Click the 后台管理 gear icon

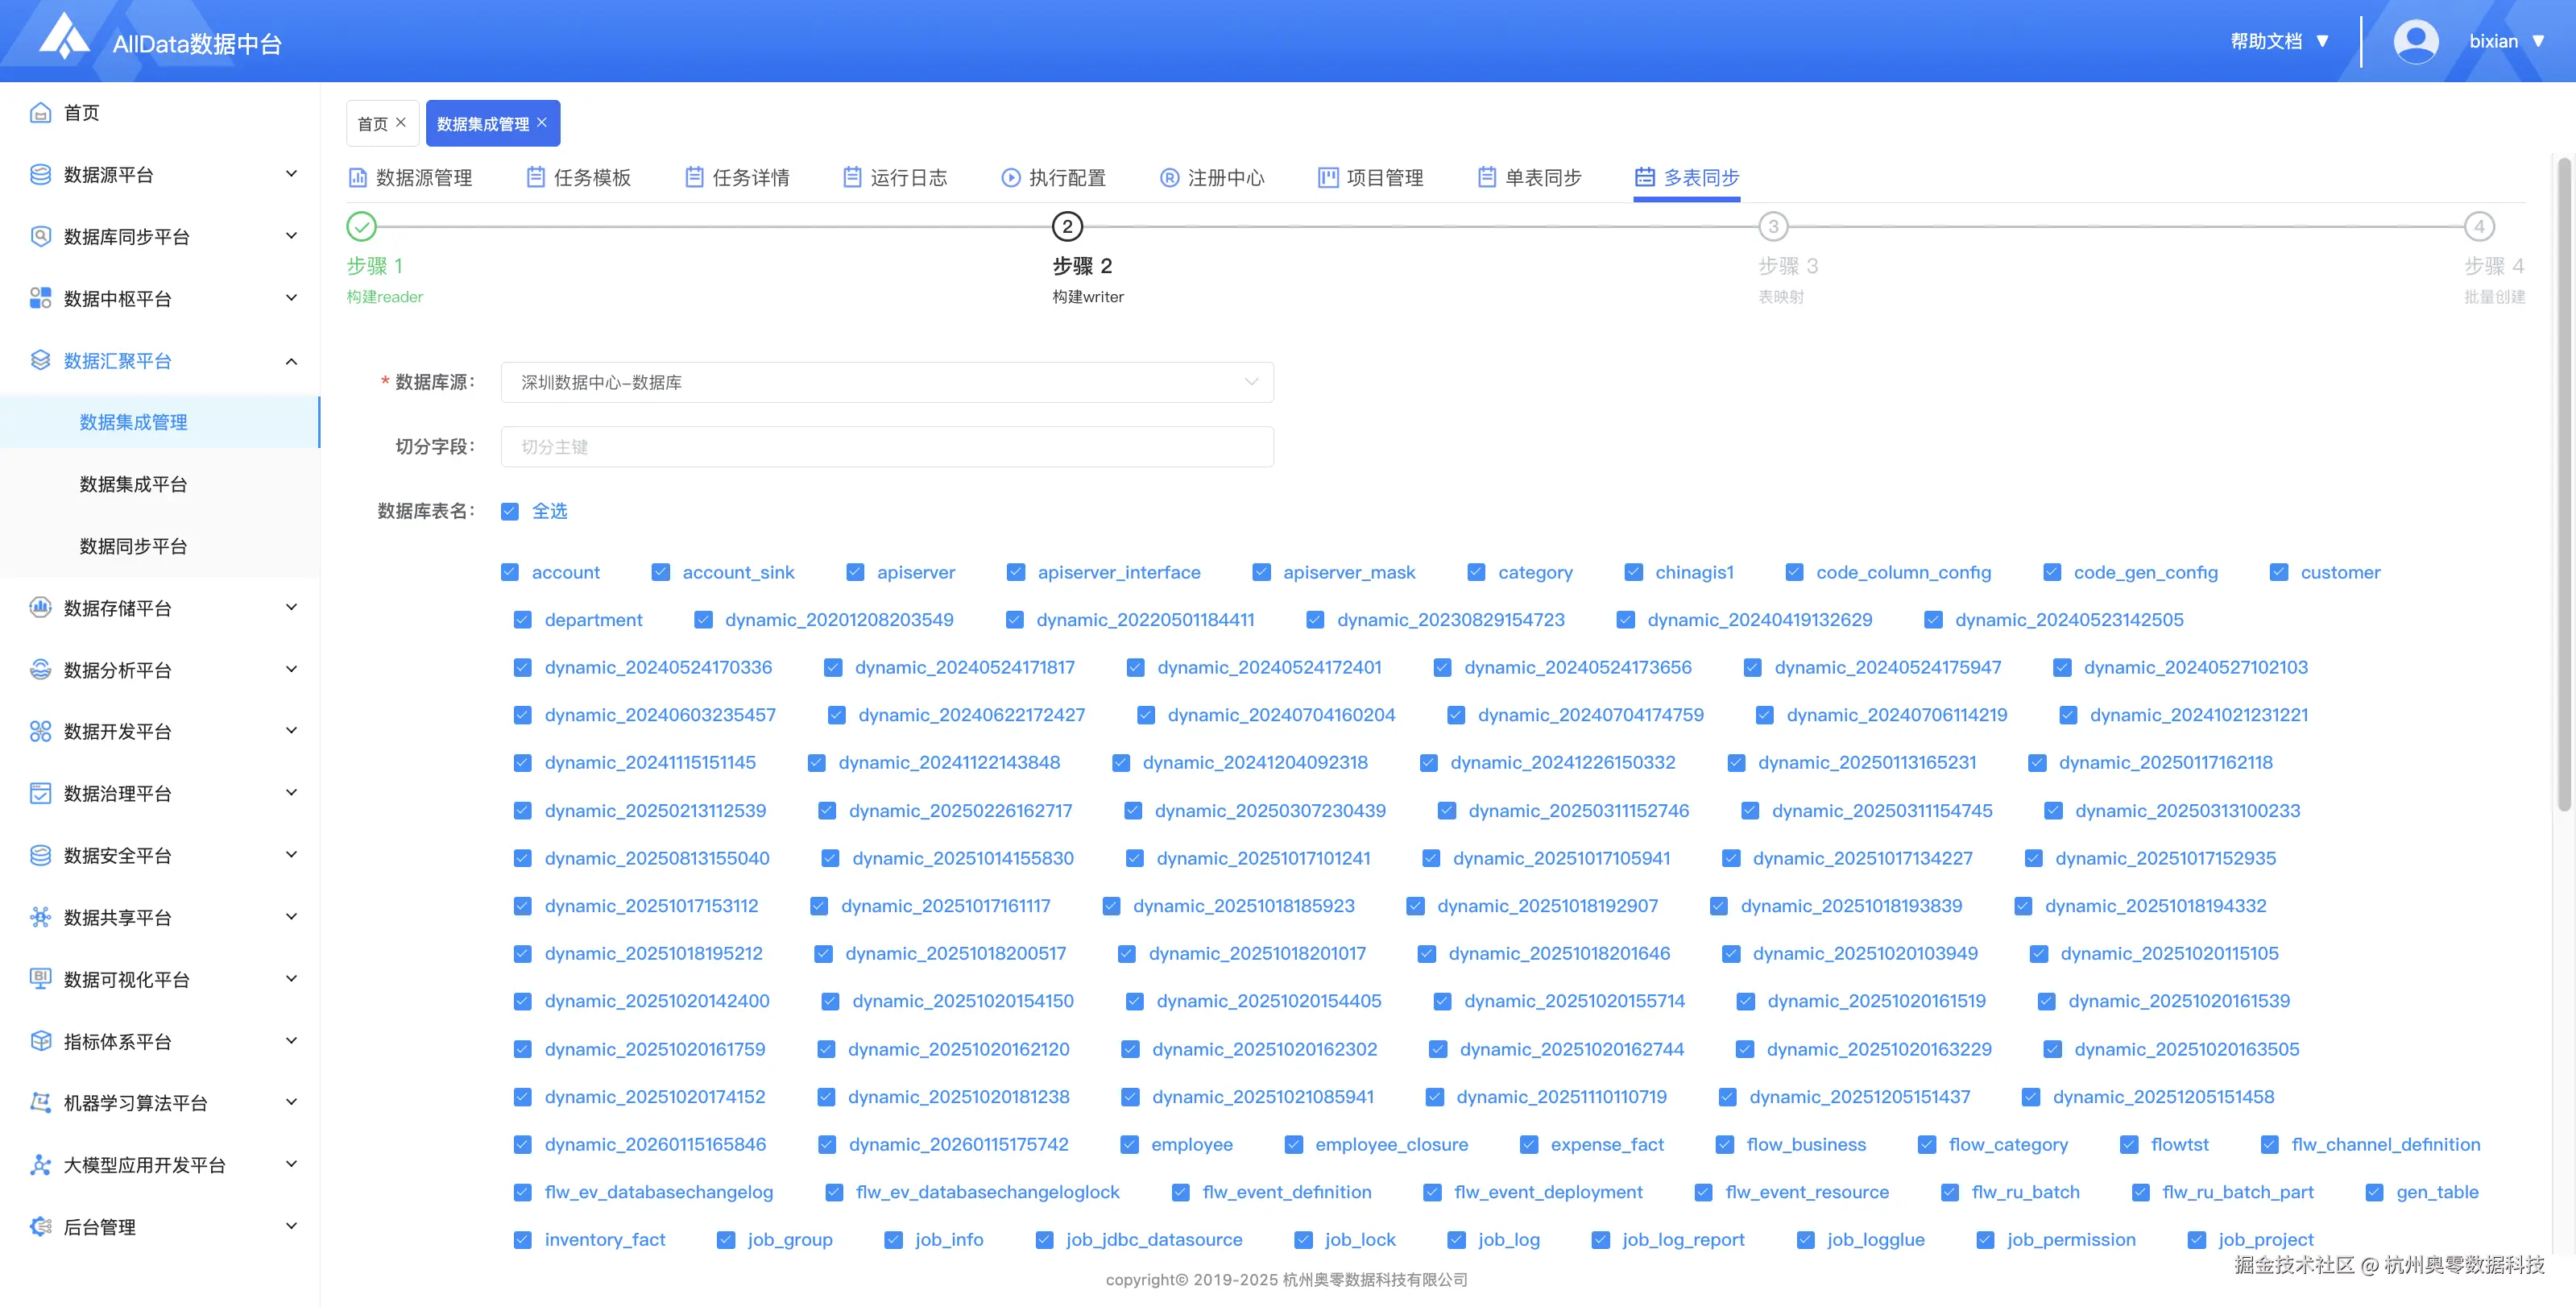(40, 1226)
